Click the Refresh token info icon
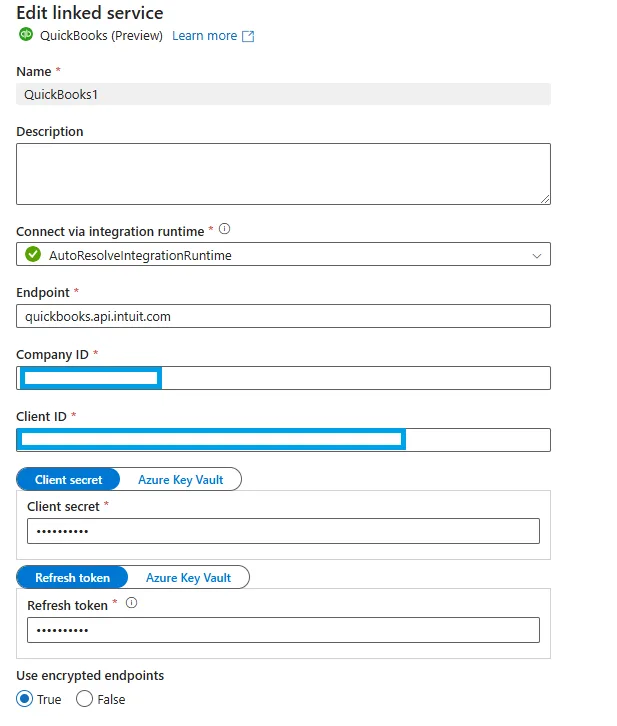617x726 pixels. 131,603
